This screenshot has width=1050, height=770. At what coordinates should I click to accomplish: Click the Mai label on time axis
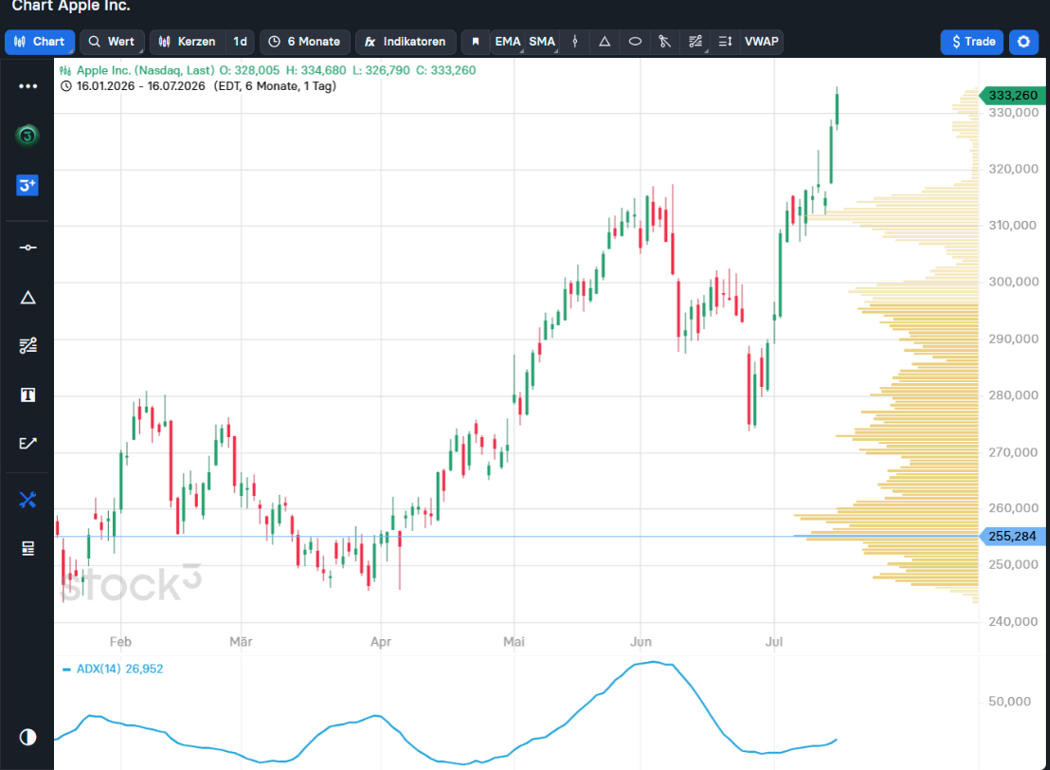[514, 641]
